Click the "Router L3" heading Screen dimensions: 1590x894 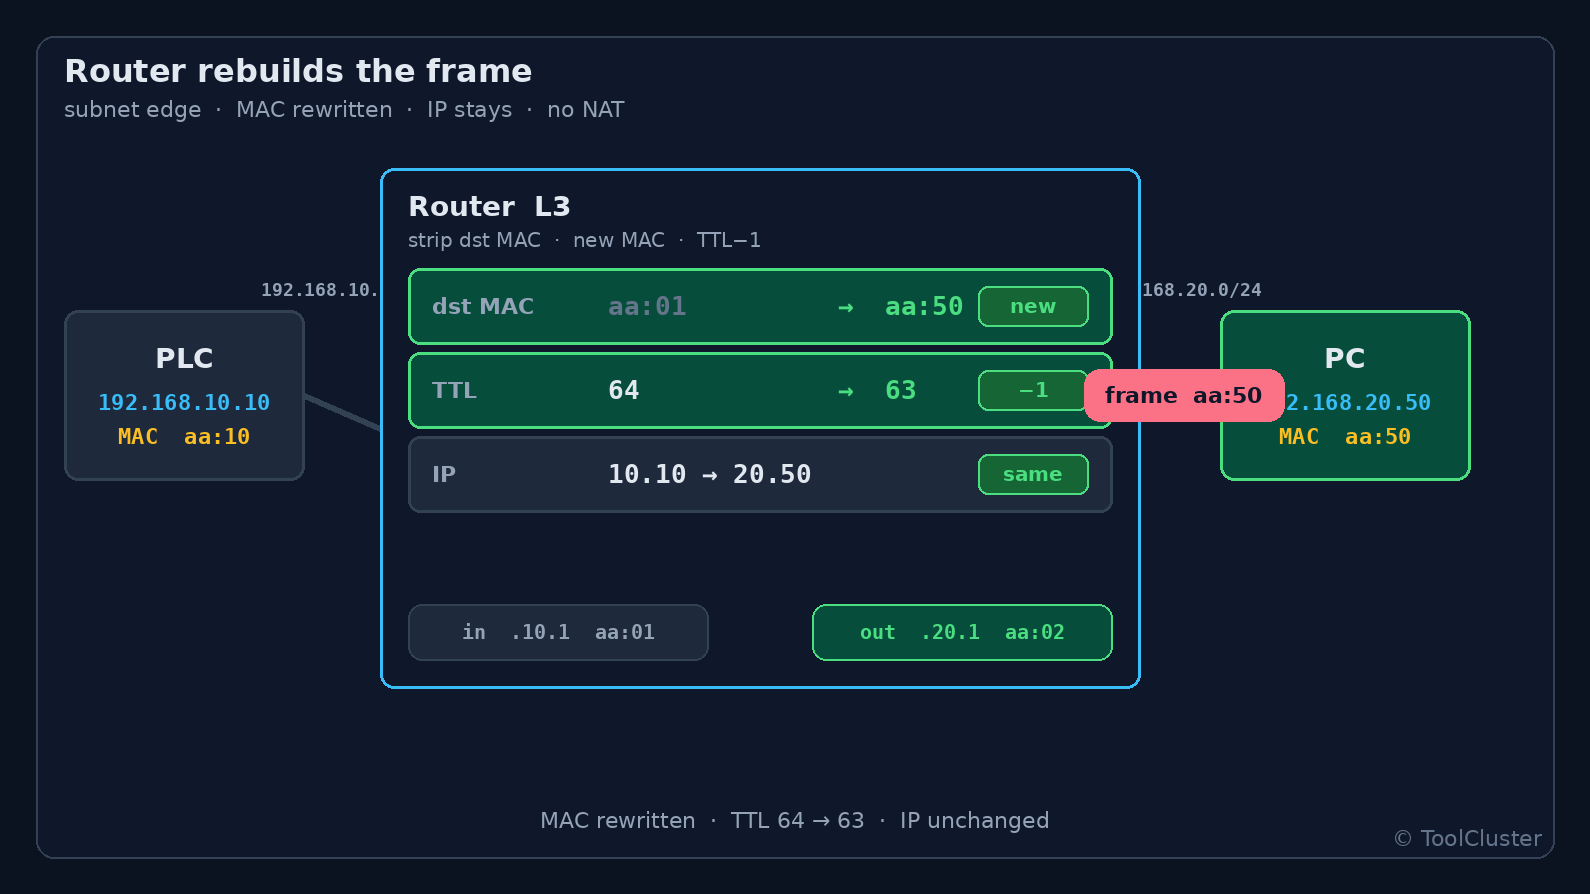tap(489, 206)
